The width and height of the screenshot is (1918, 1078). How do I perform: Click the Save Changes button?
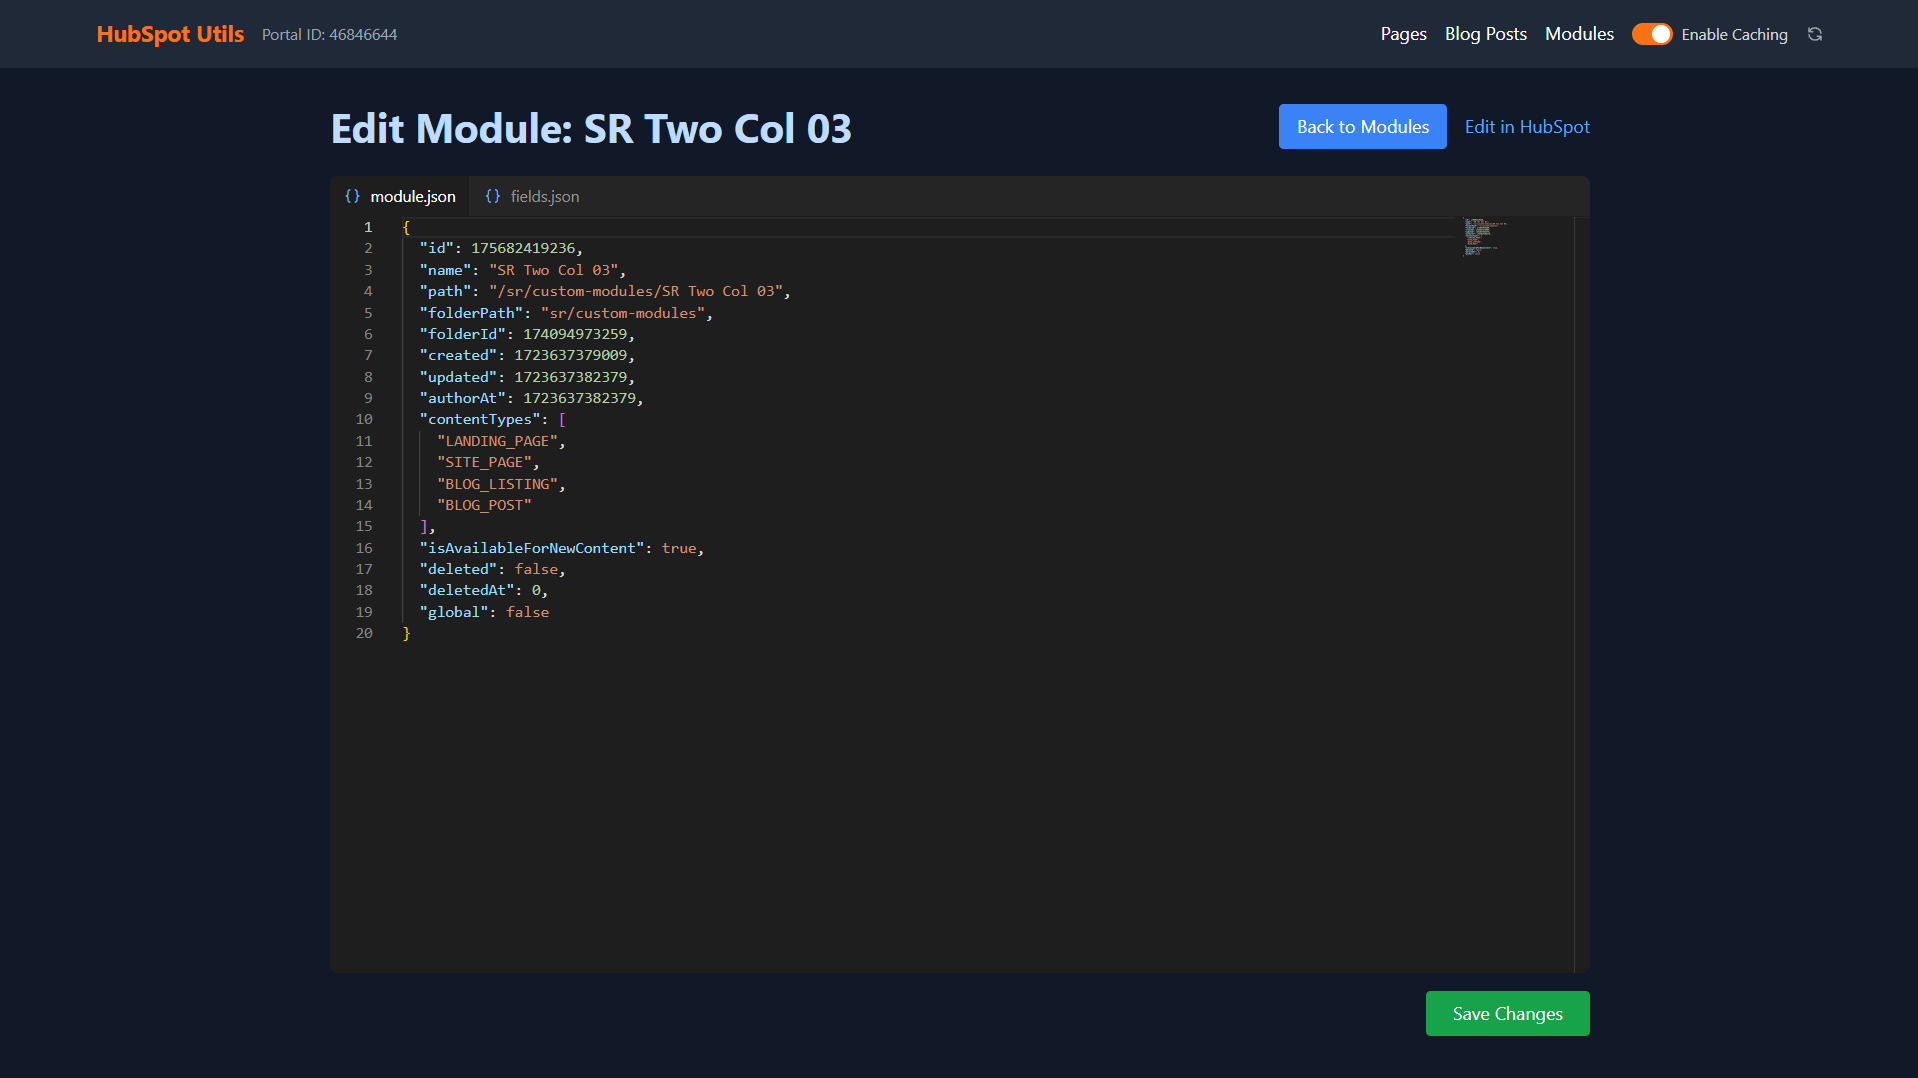point(1506,1013)
